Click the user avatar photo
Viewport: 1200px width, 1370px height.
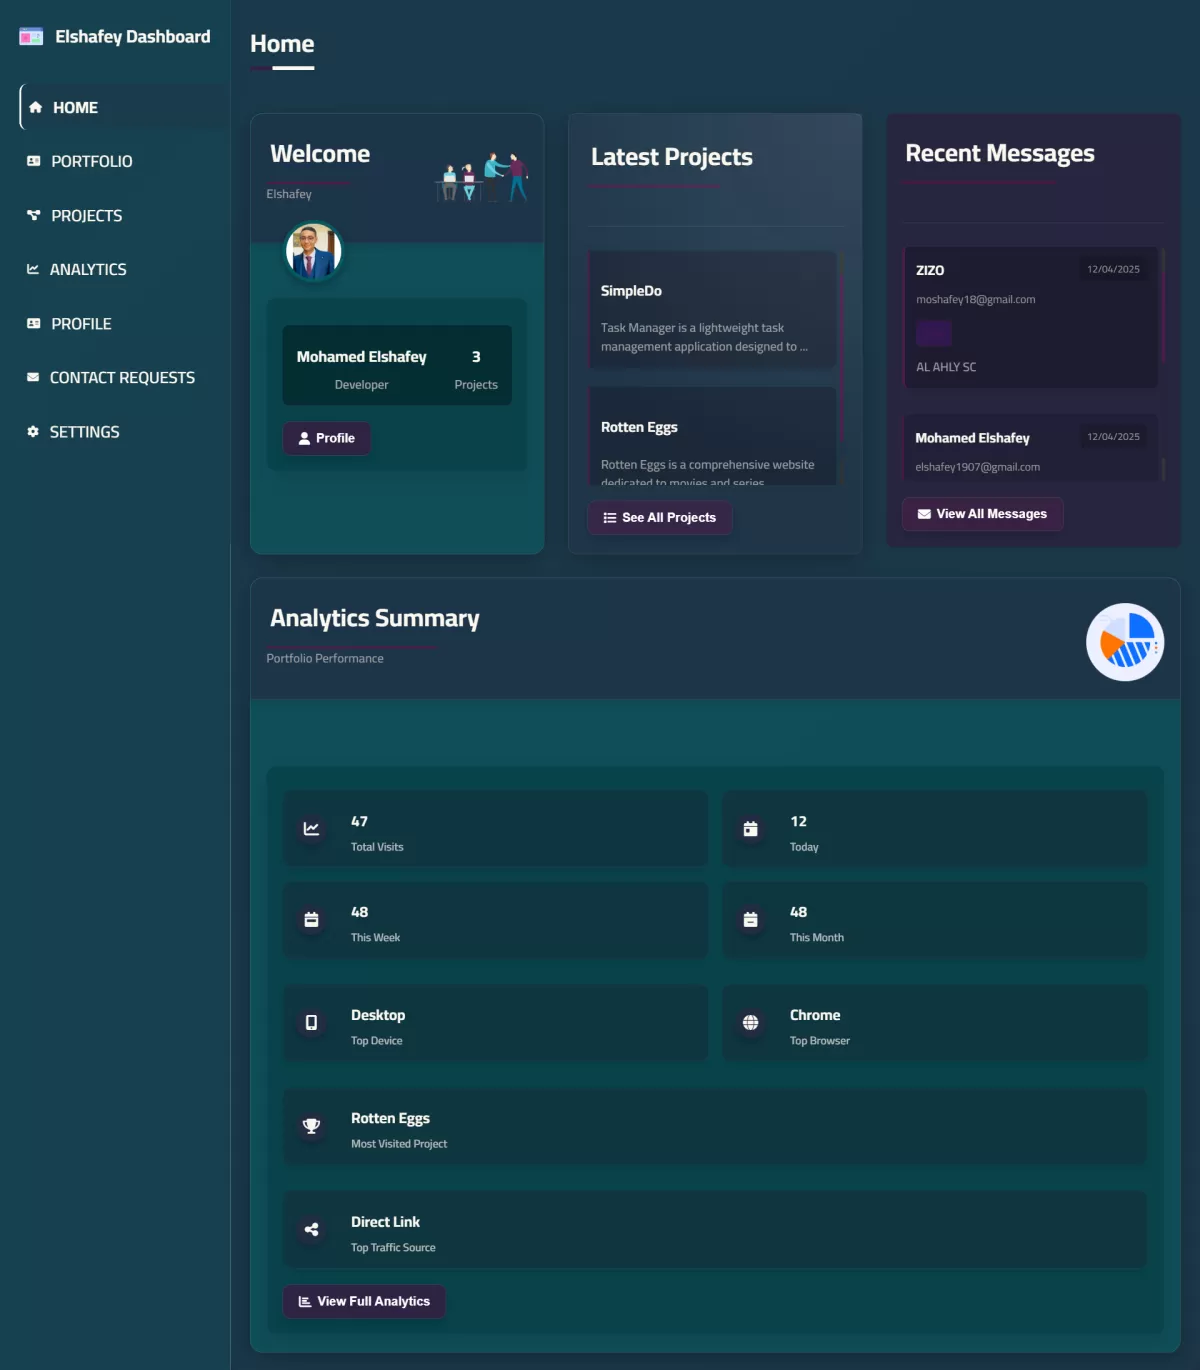tap(314, 252)
